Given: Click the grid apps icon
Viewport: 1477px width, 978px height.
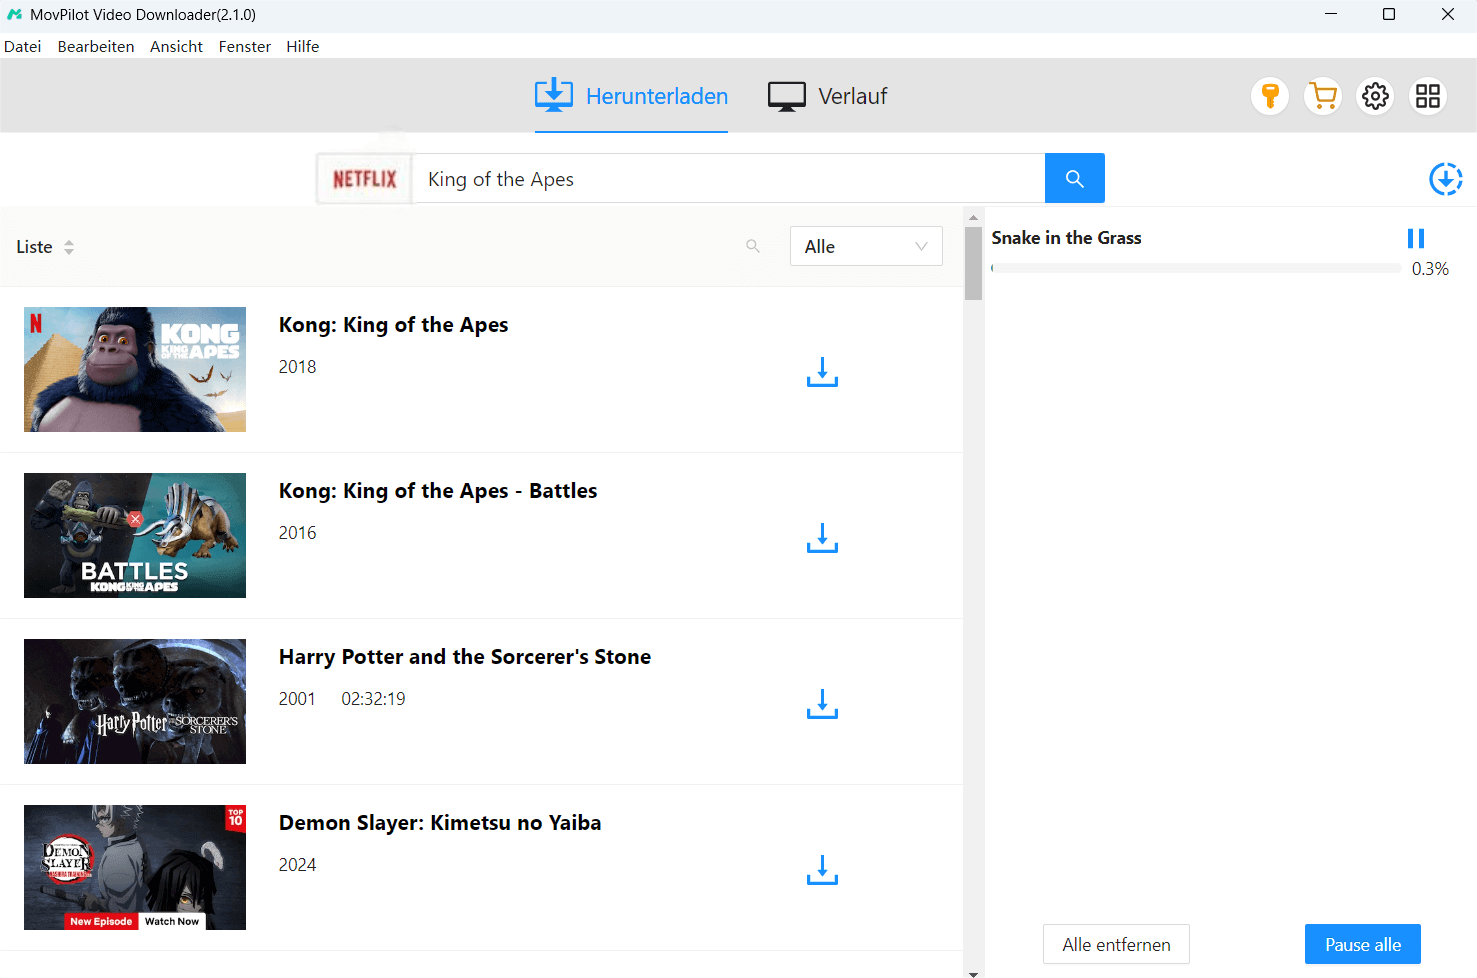Looking at the screenshot, I should (1428, 96).
